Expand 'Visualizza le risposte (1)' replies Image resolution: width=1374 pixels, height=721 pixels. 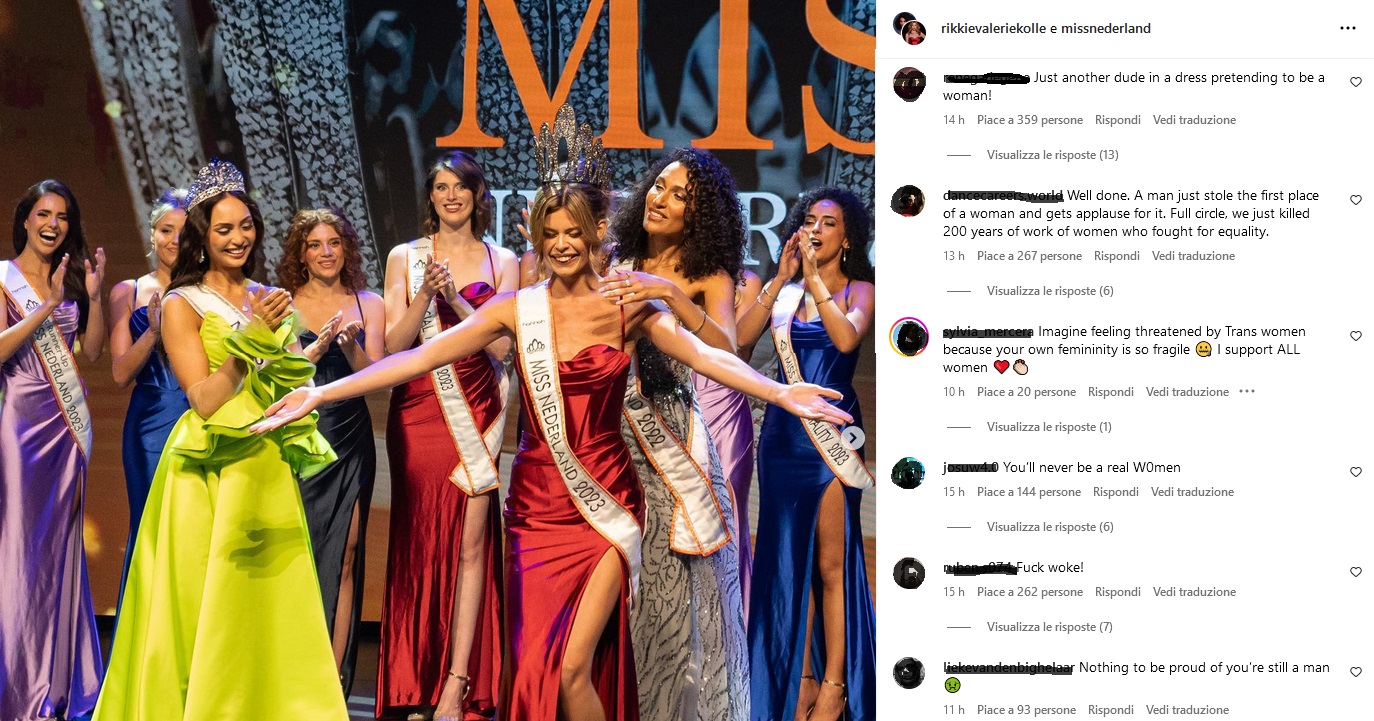tap(1049, 427)
